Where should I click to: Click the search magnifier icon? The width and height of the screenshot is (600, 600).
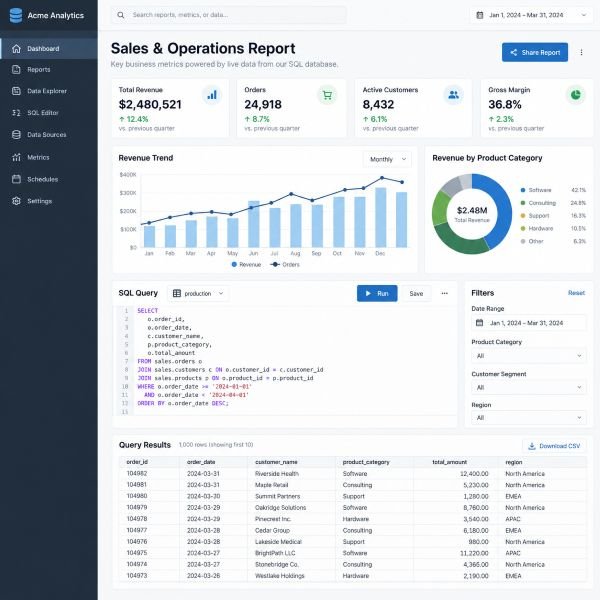point(121,15)
